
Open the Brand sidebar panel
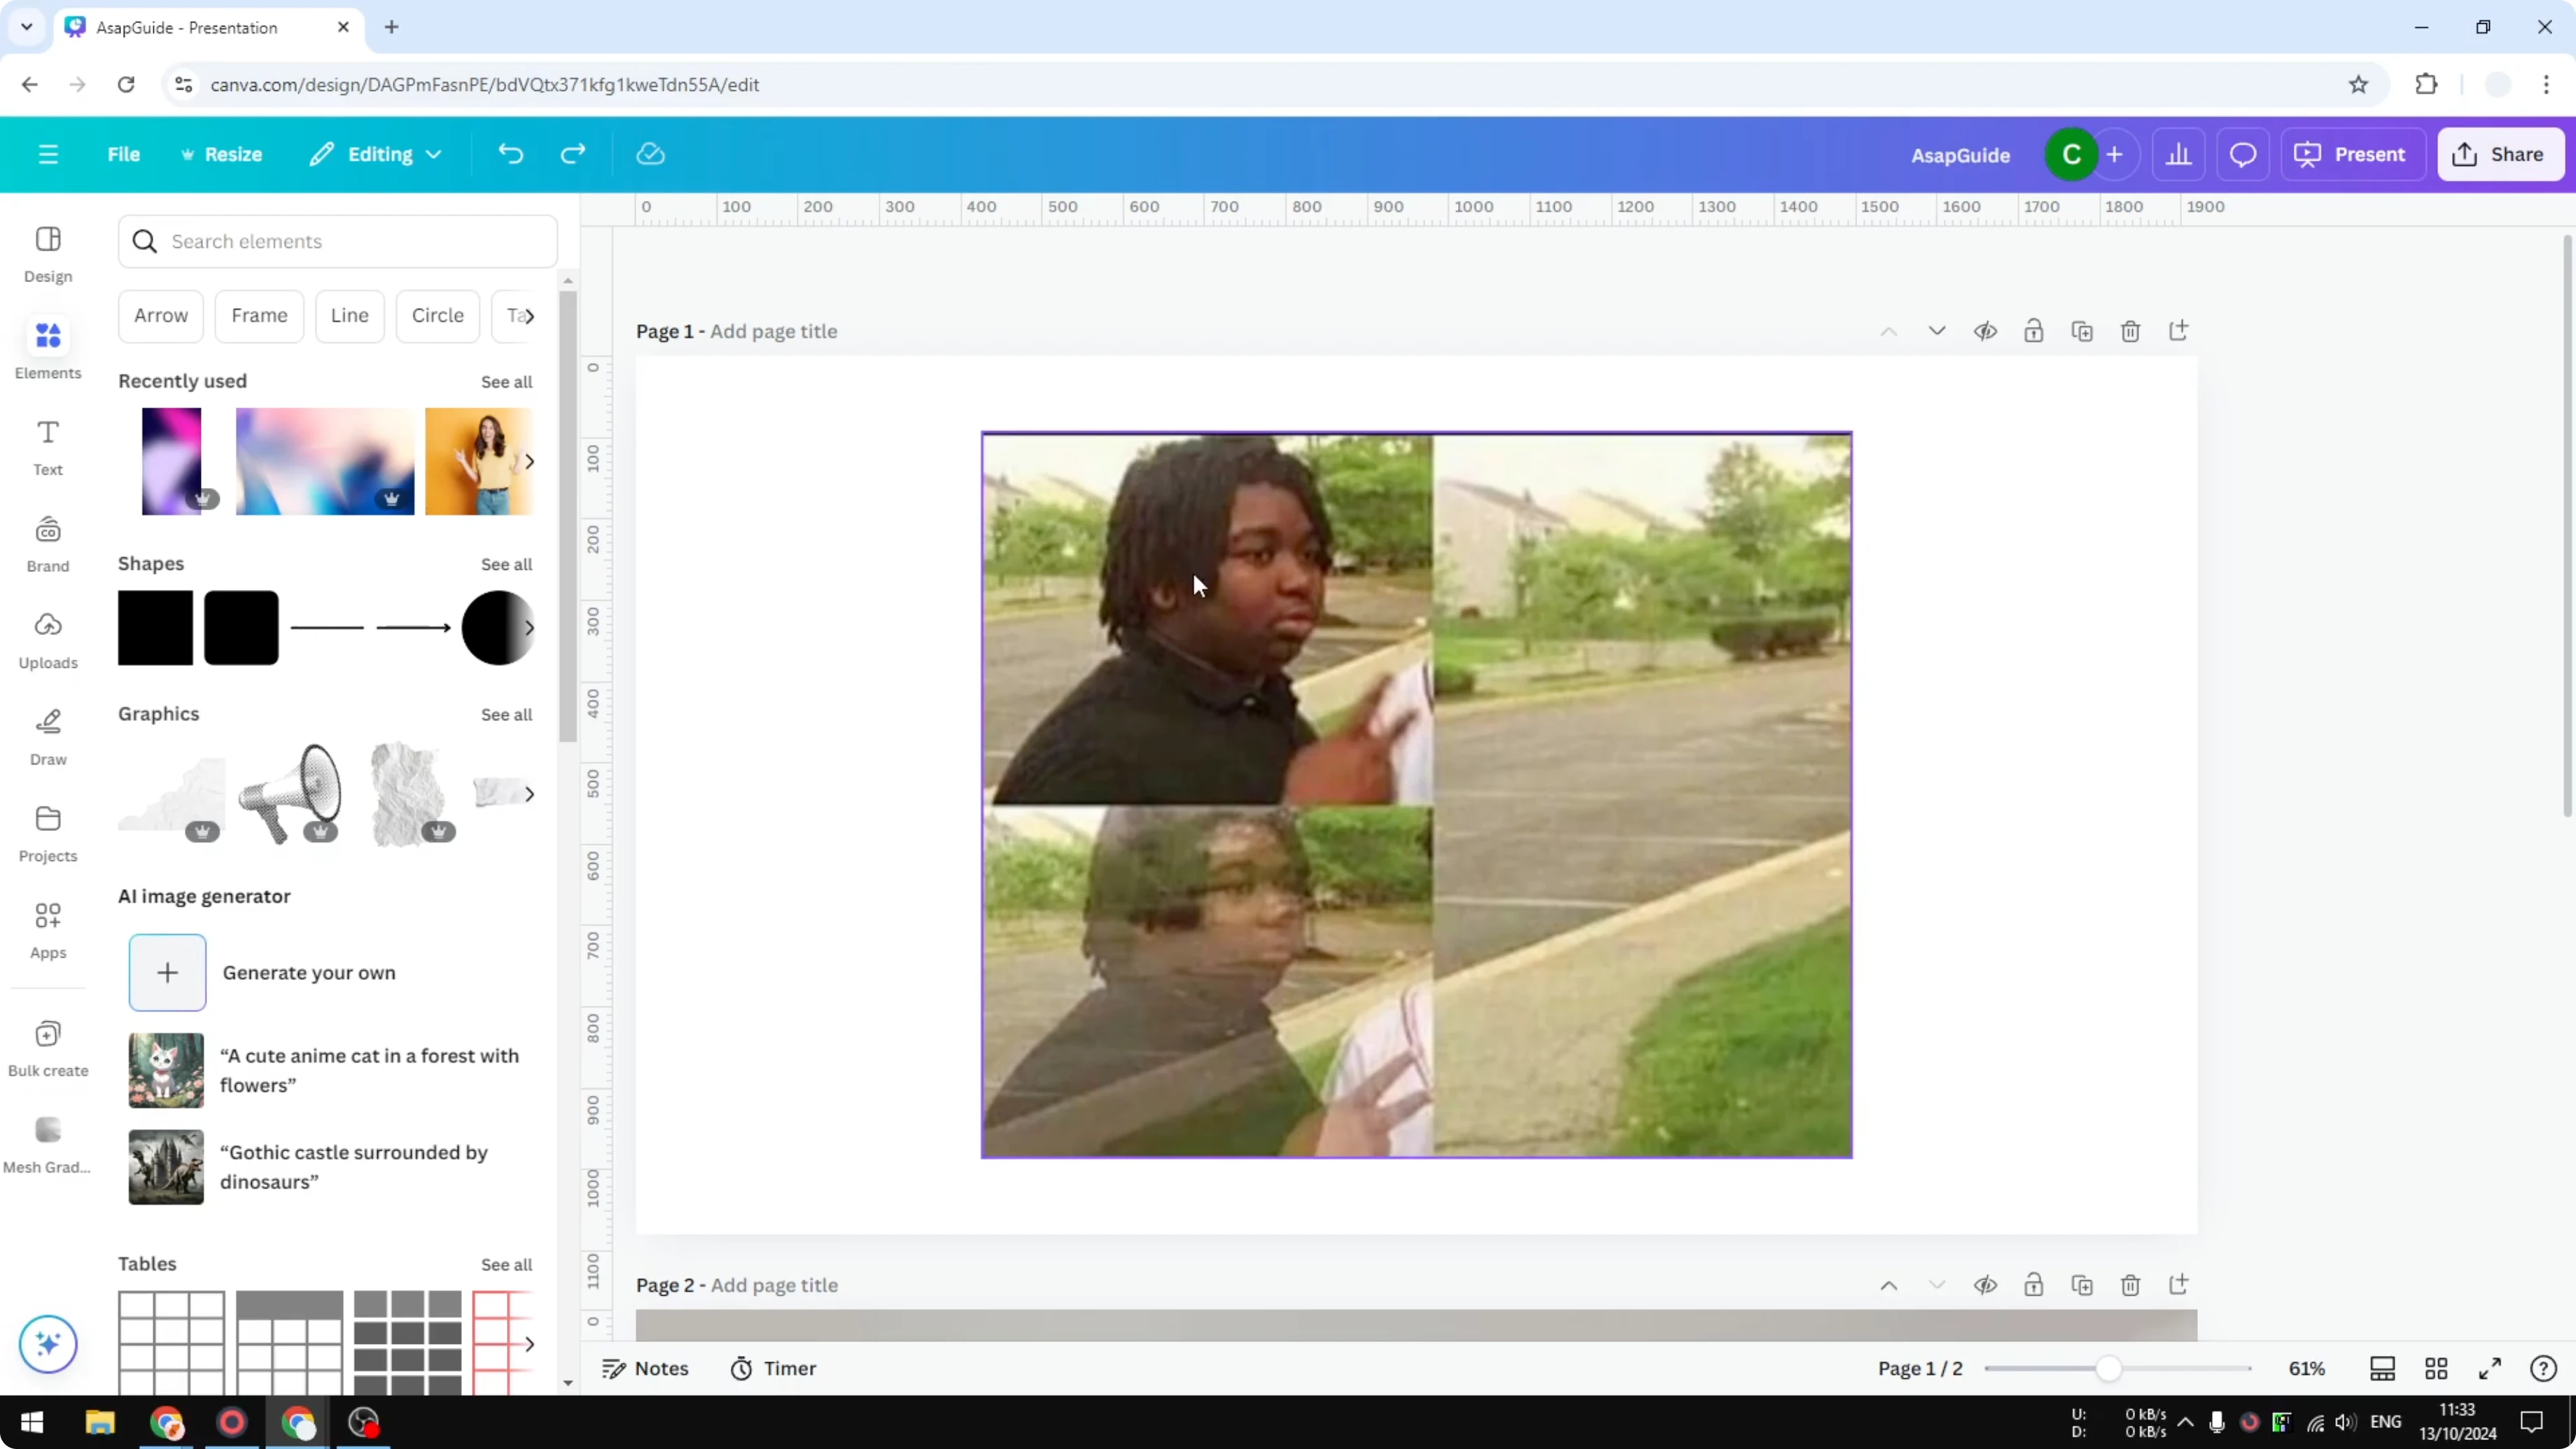coord(48,543)
